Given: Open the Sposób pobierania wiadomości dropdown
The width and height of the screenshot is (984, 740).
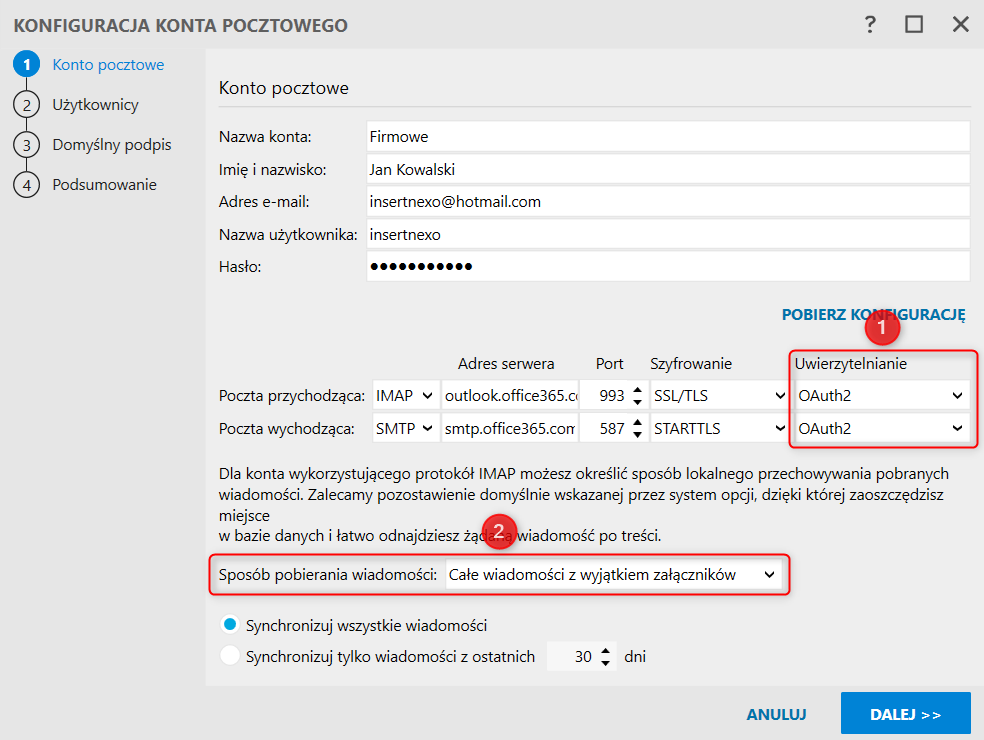Looking at the screenshot, I should pos(612,575).
